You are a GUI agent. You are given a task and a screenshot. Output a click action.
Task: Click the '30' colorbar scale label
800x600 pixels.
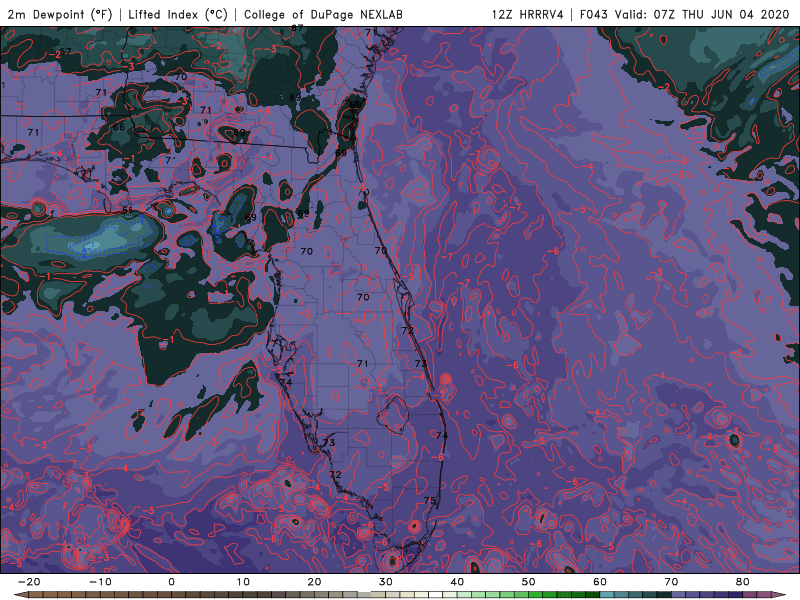coord(386,582)
